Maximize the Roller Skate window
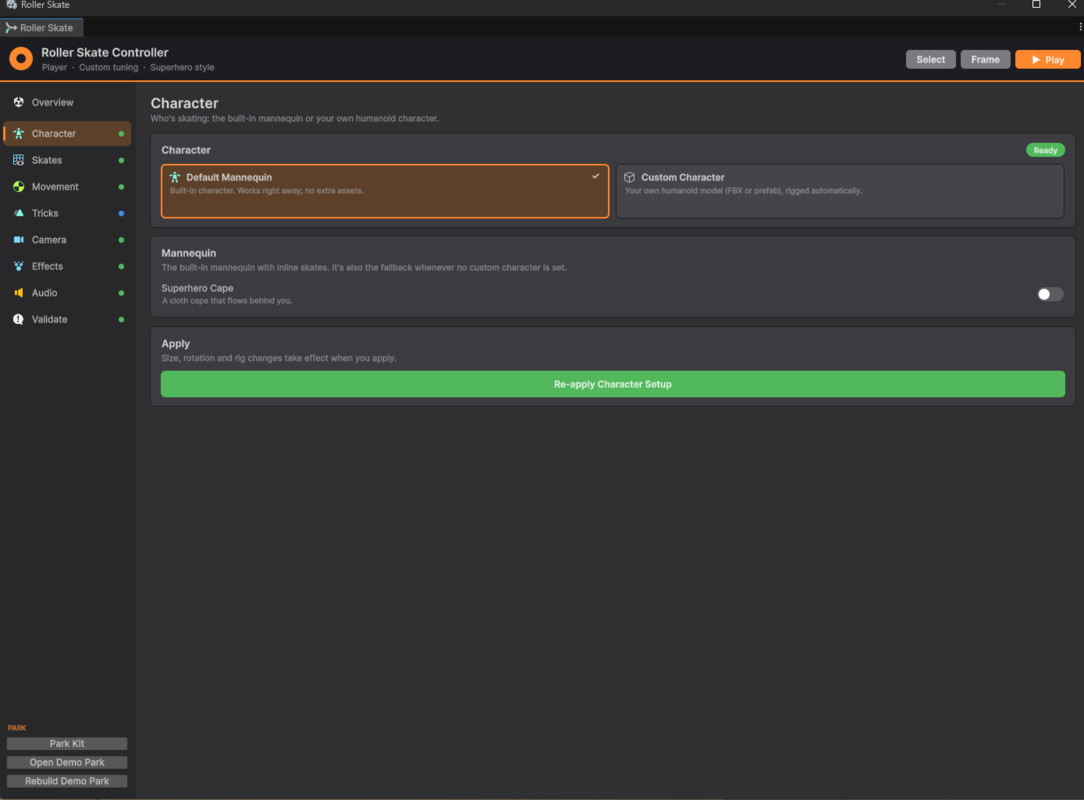 [1036, 5]
